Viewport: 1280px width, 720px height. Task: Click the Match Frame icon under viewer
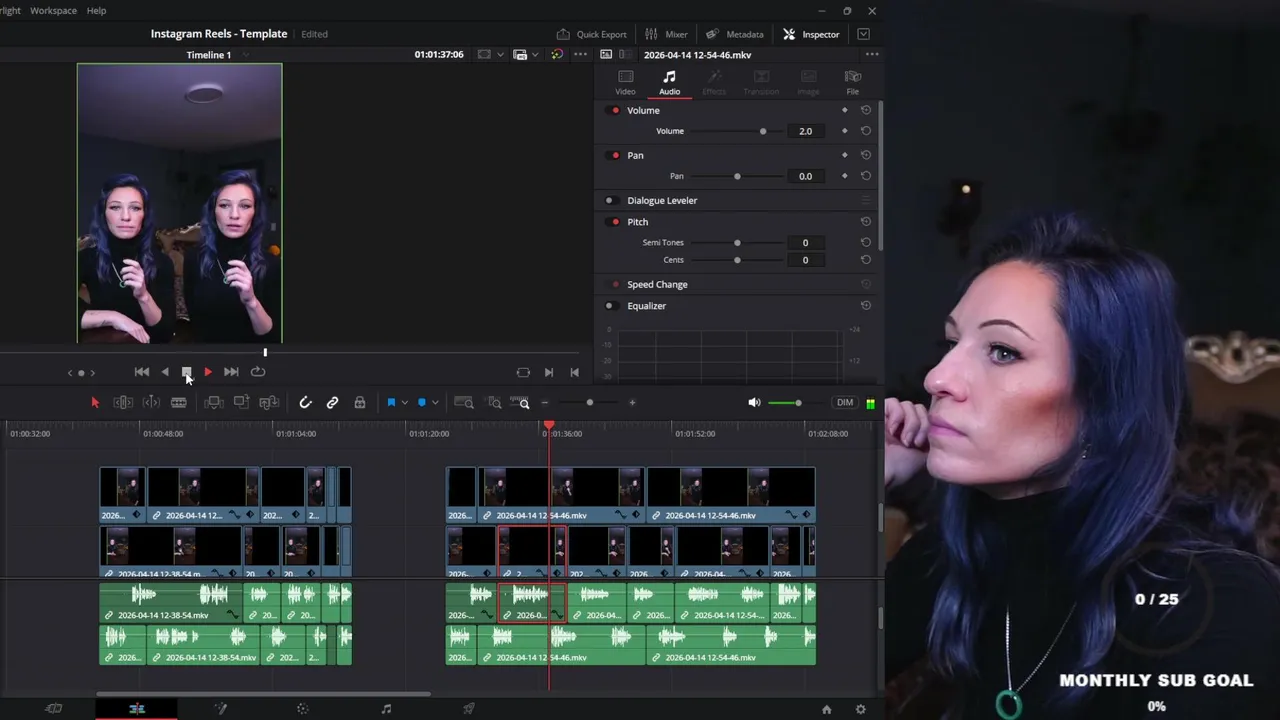pyautogui.click(x=523, y=372)
